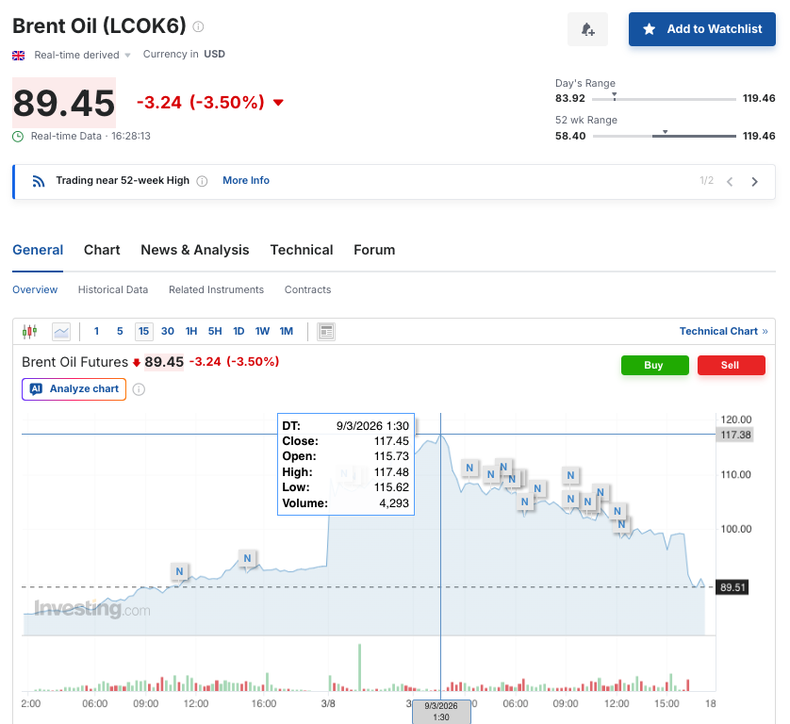Create a price alert with the bell icon
This screenshot has width=790, height=724.
[x=587, y=29]
